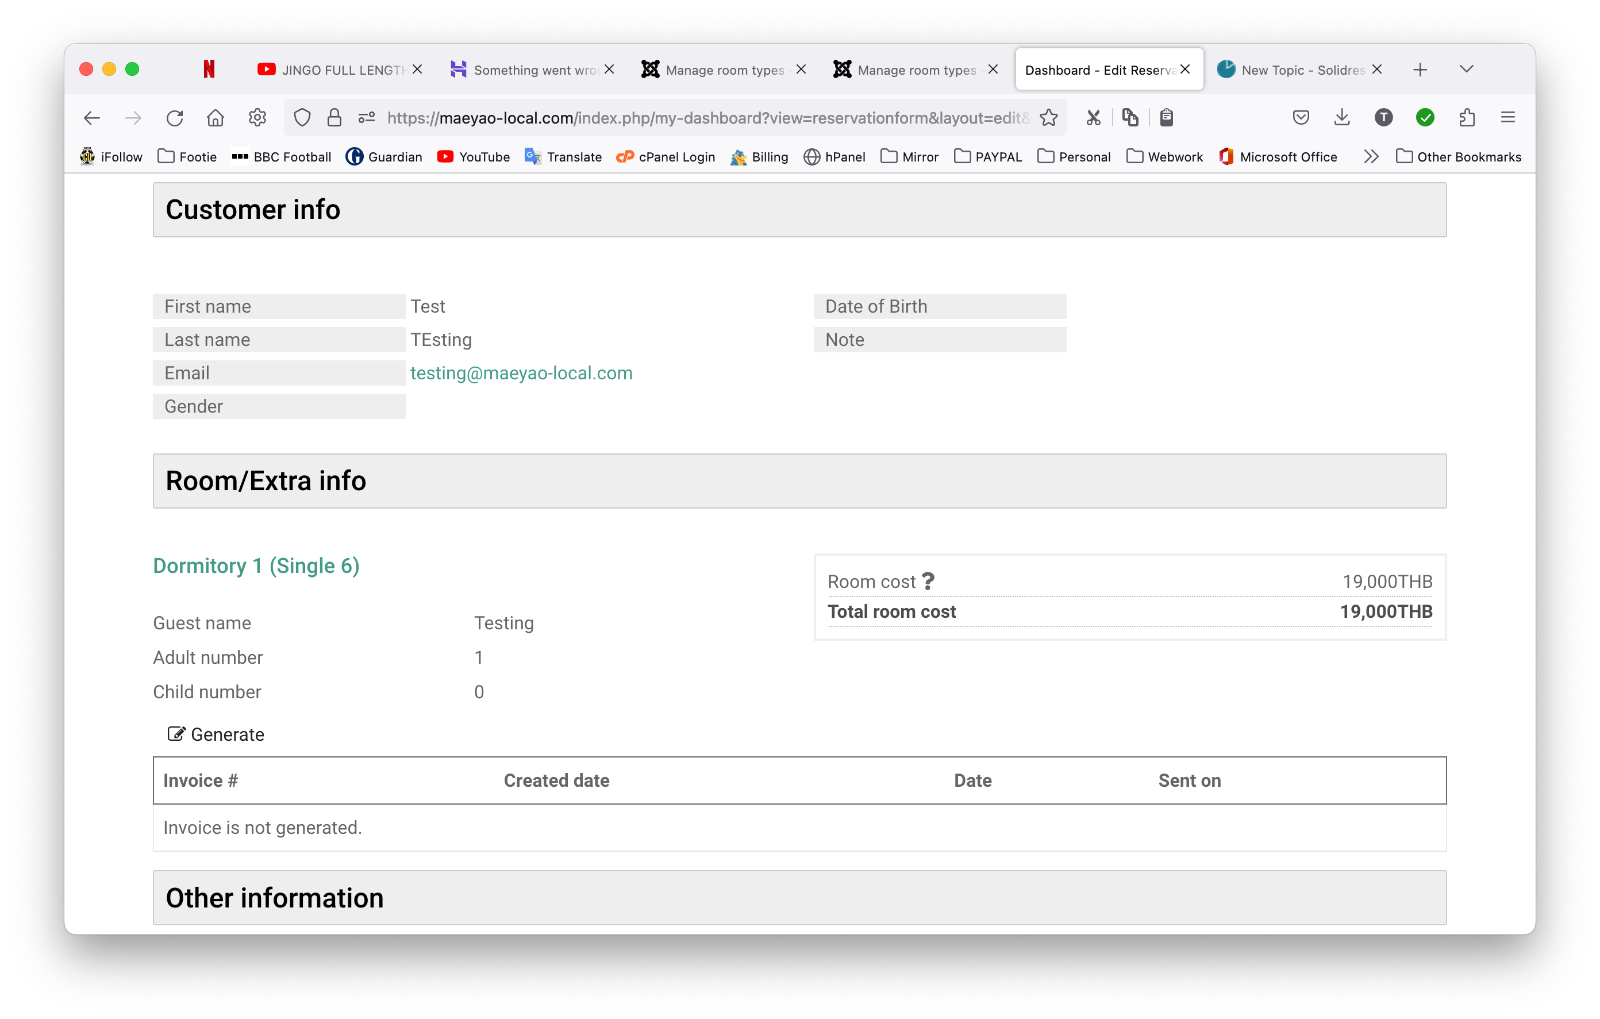Viewport: 1600px width, 1019px height.
Task: Click the URL address bar field
Action: (x=700, y=118)
